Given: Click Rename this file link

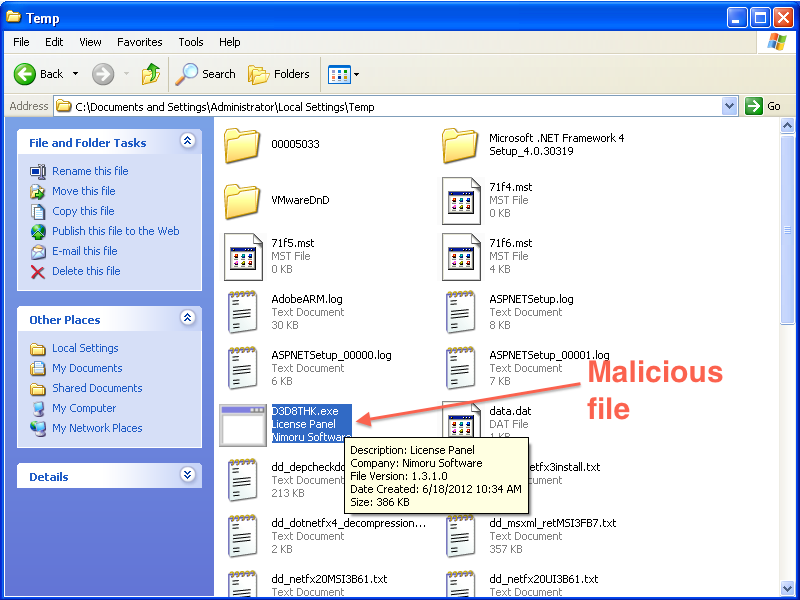Looking at the screenshot, I should pyautogui.click(x=90, y=171).
